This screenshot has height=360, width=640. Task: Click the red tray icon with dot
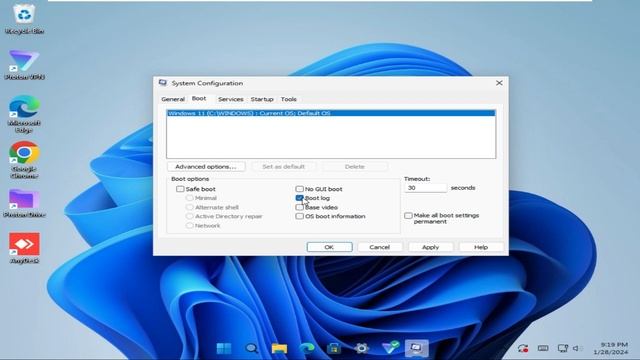[x=523, y=348]
